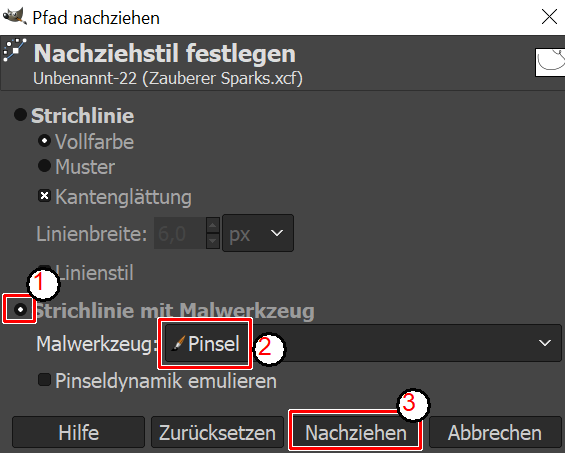Select Strichlinie mit Malwerkzeug radio button
The height and width of the screenshot is (453, 565).
coord(20,309)
